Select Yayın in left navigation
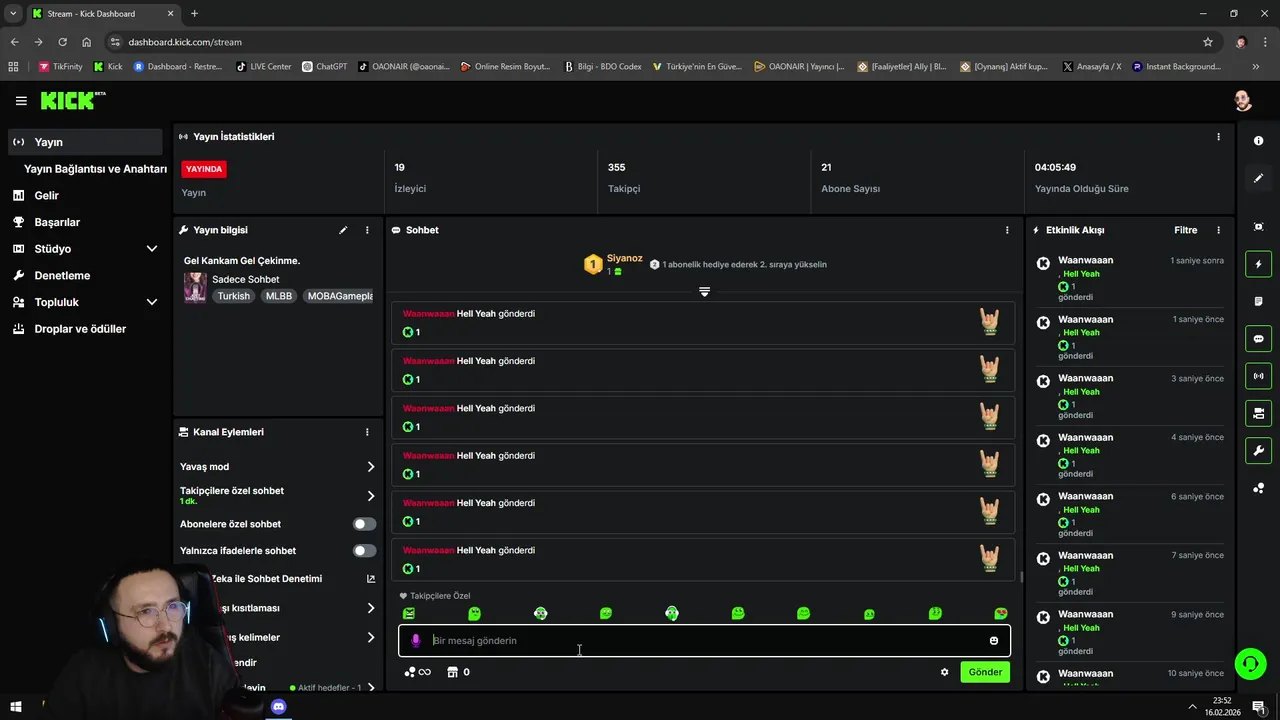 [84, 142]
